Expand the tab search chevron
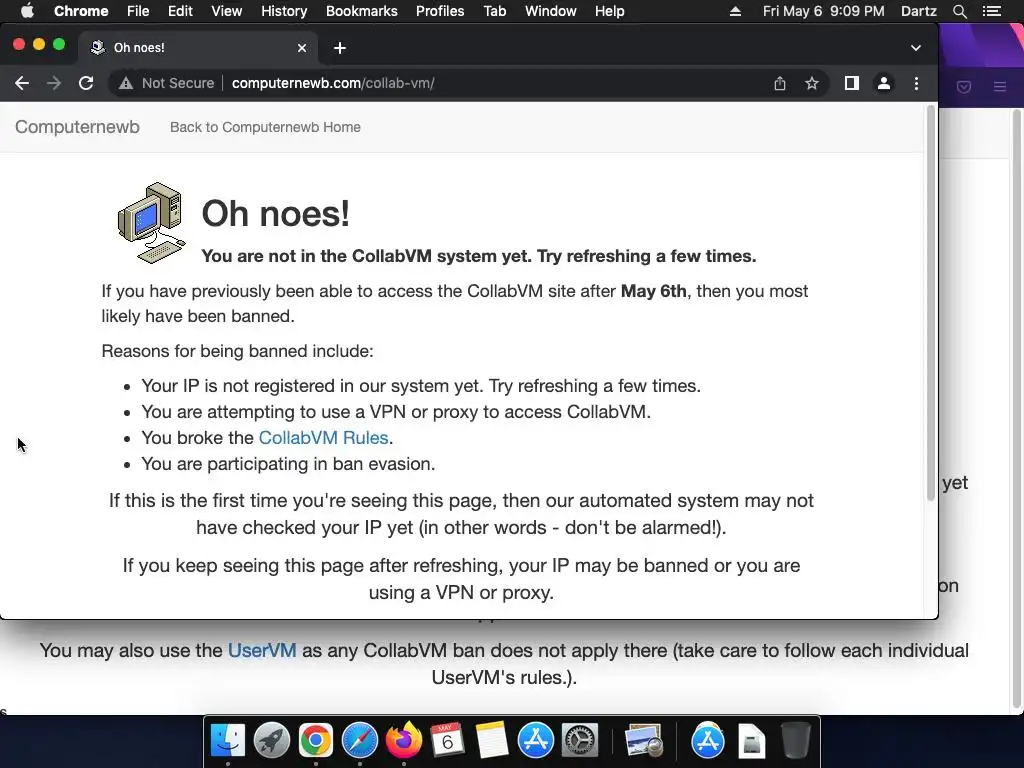Viewport: 1024px width, 768px height. pos(916,48)
